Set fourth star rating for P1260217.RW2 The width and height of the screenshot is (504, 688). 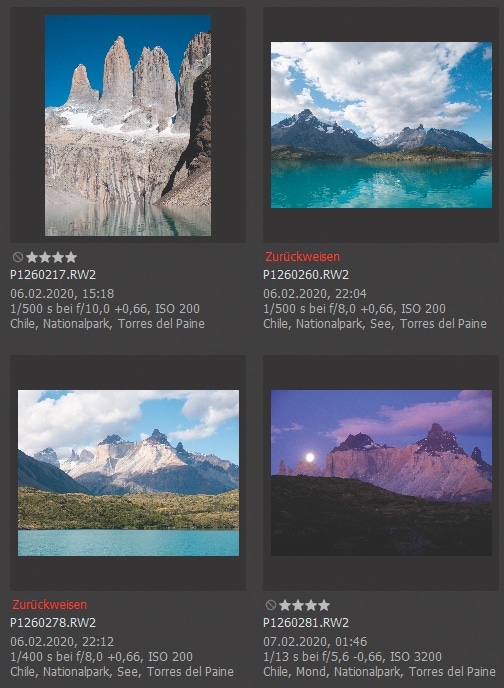71,257
